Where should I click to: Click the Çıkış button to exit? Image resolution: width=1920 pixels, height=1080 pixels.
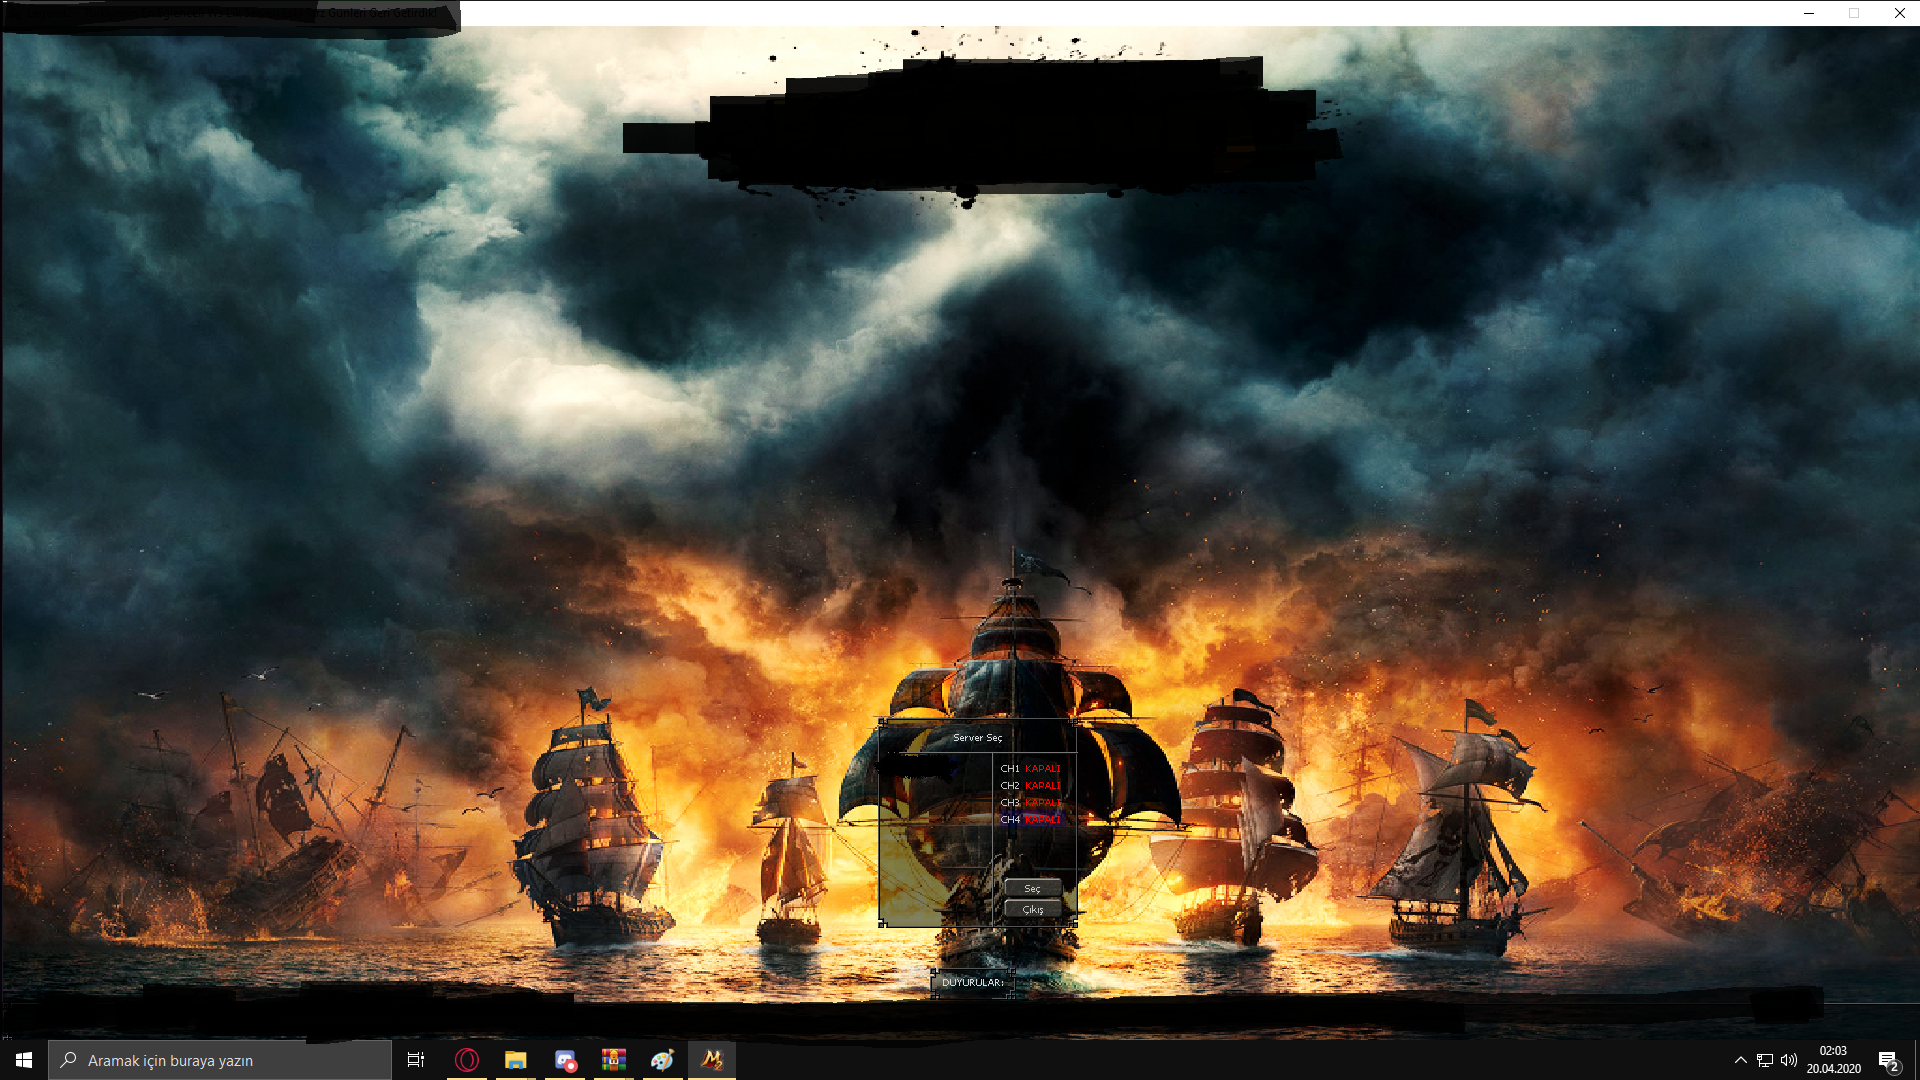coord(1032,909)
